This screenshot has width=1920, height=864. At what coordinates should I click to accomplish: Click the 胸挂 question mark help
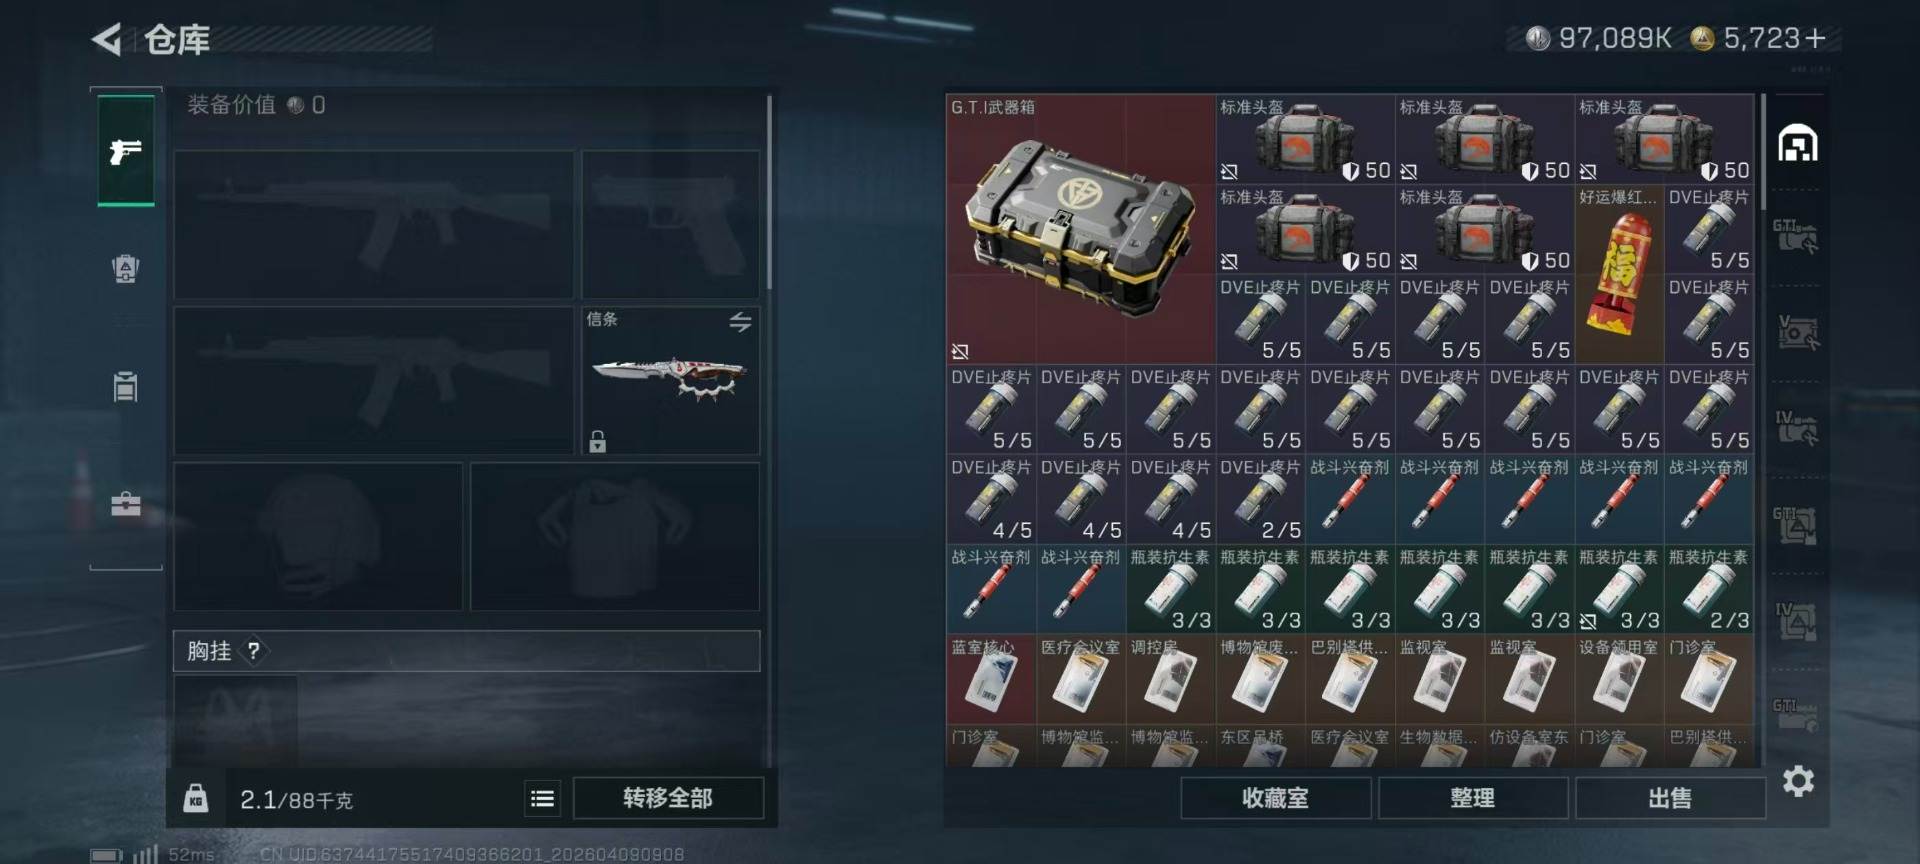(x=254, y=651)
